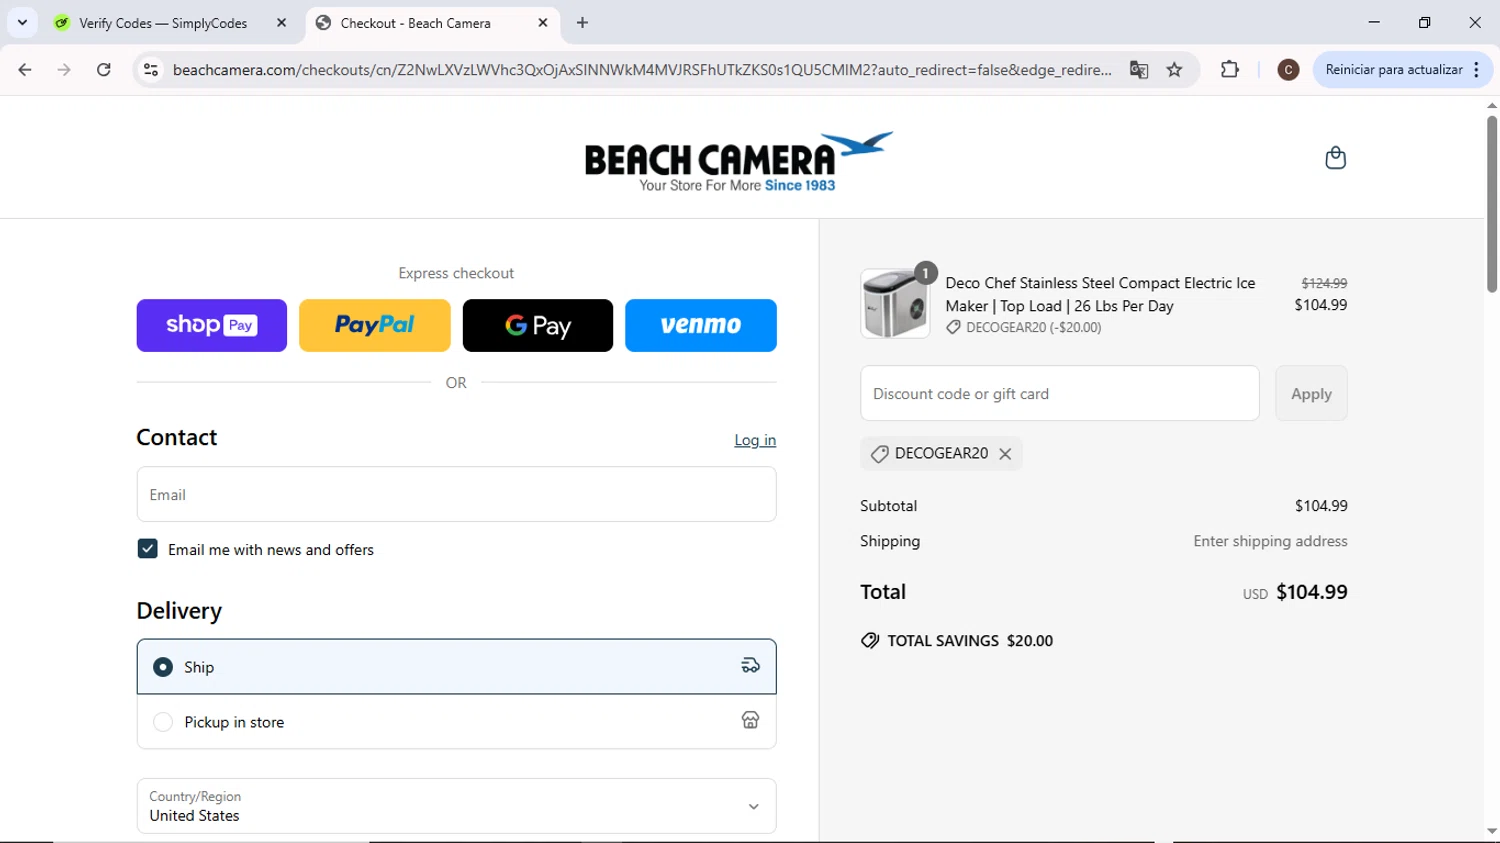Open the translate page icon

tap(1139, 70)
